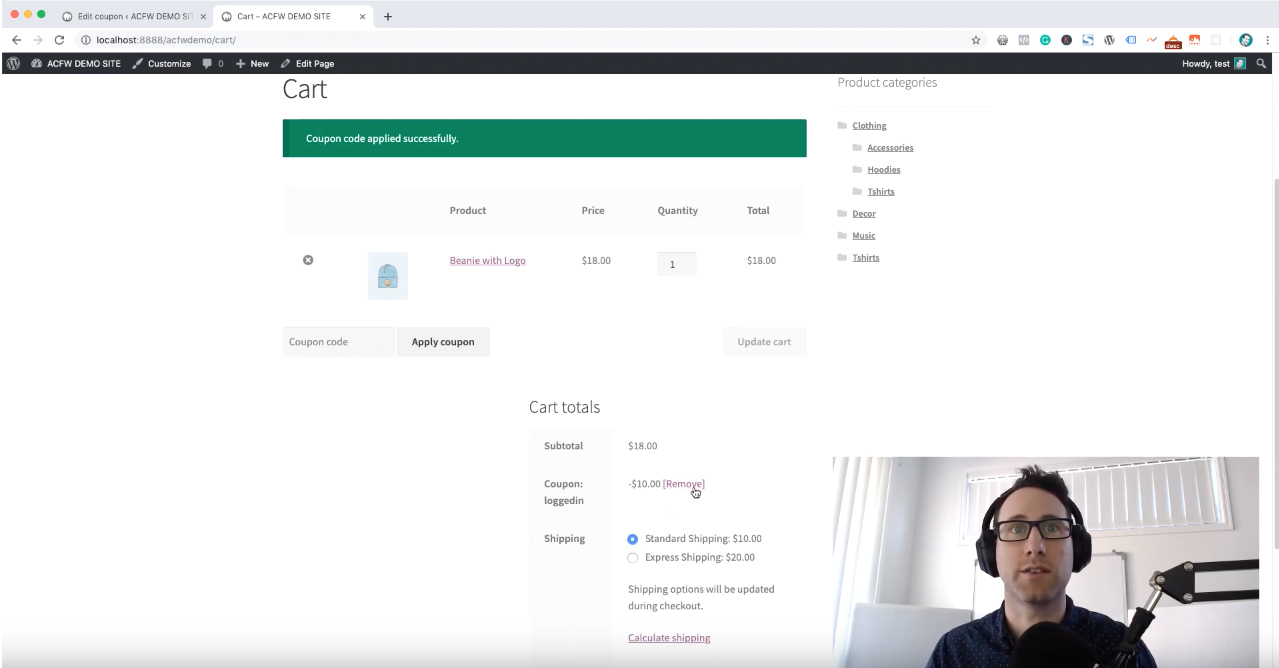Open comments bubble in admin bar
1279x668 pixels.
[x=212, y=63]
